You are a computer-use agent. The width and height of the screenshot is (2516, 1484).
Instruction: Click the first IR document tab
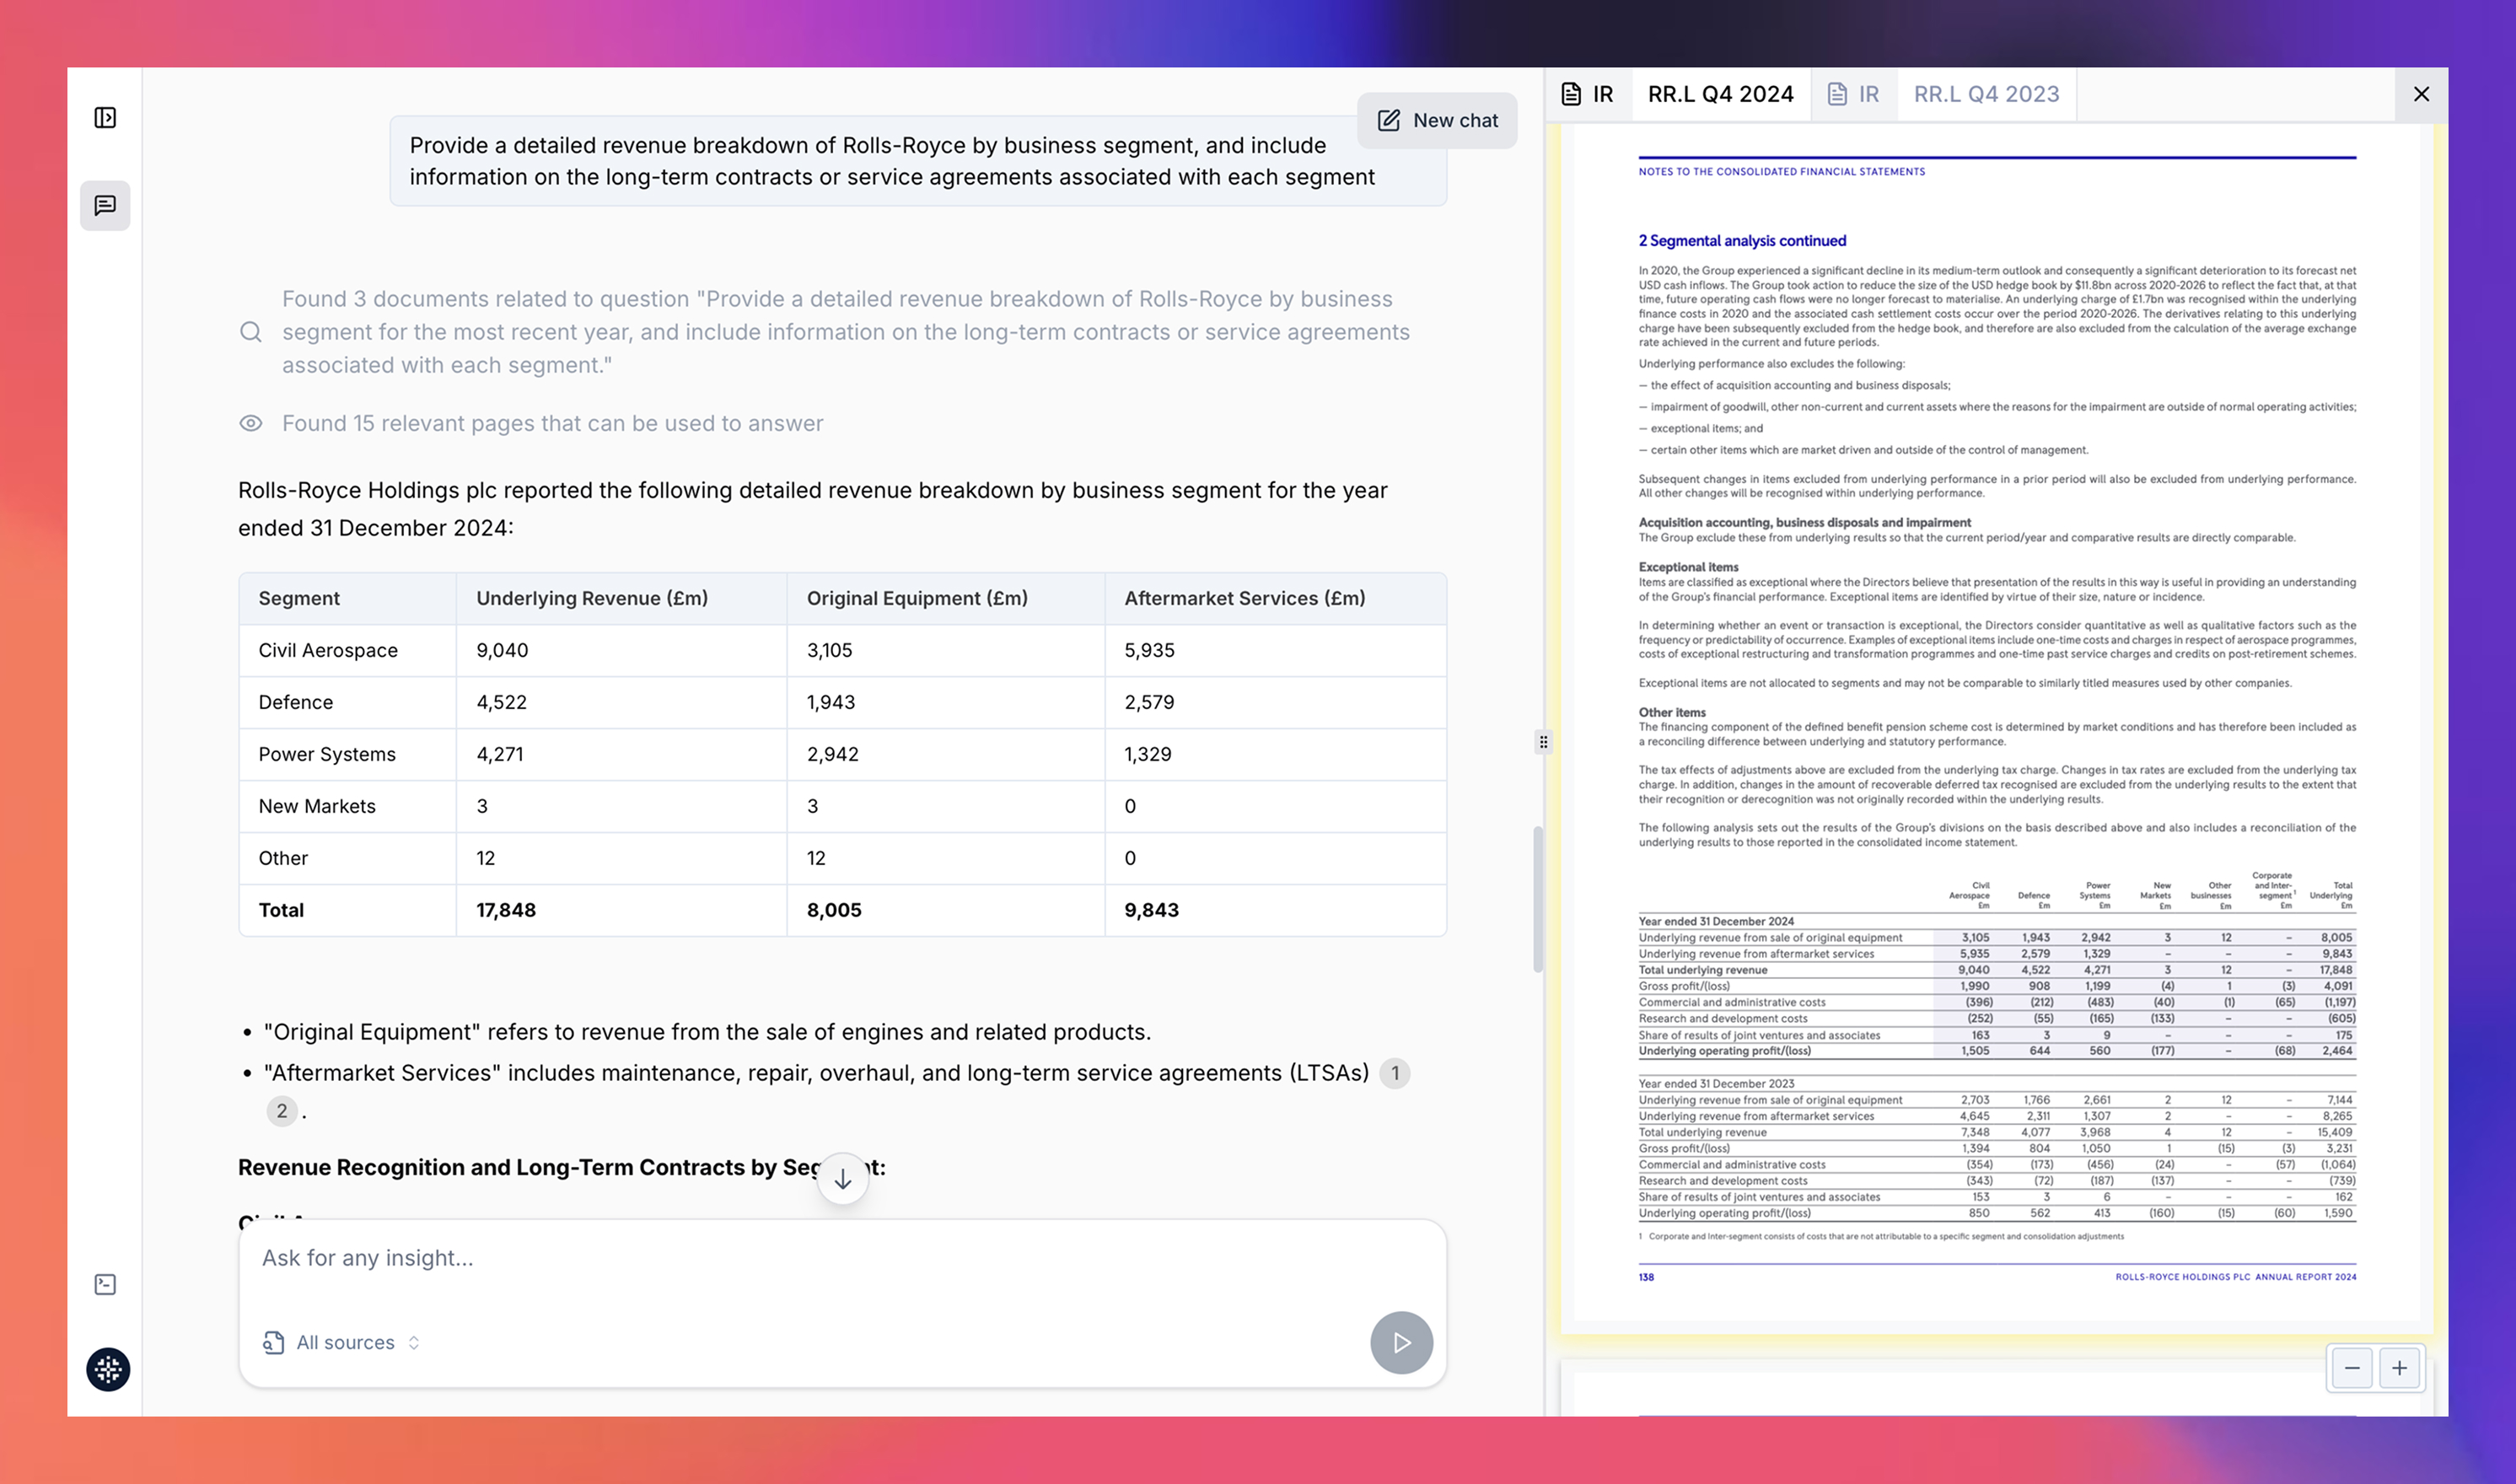1588,94
